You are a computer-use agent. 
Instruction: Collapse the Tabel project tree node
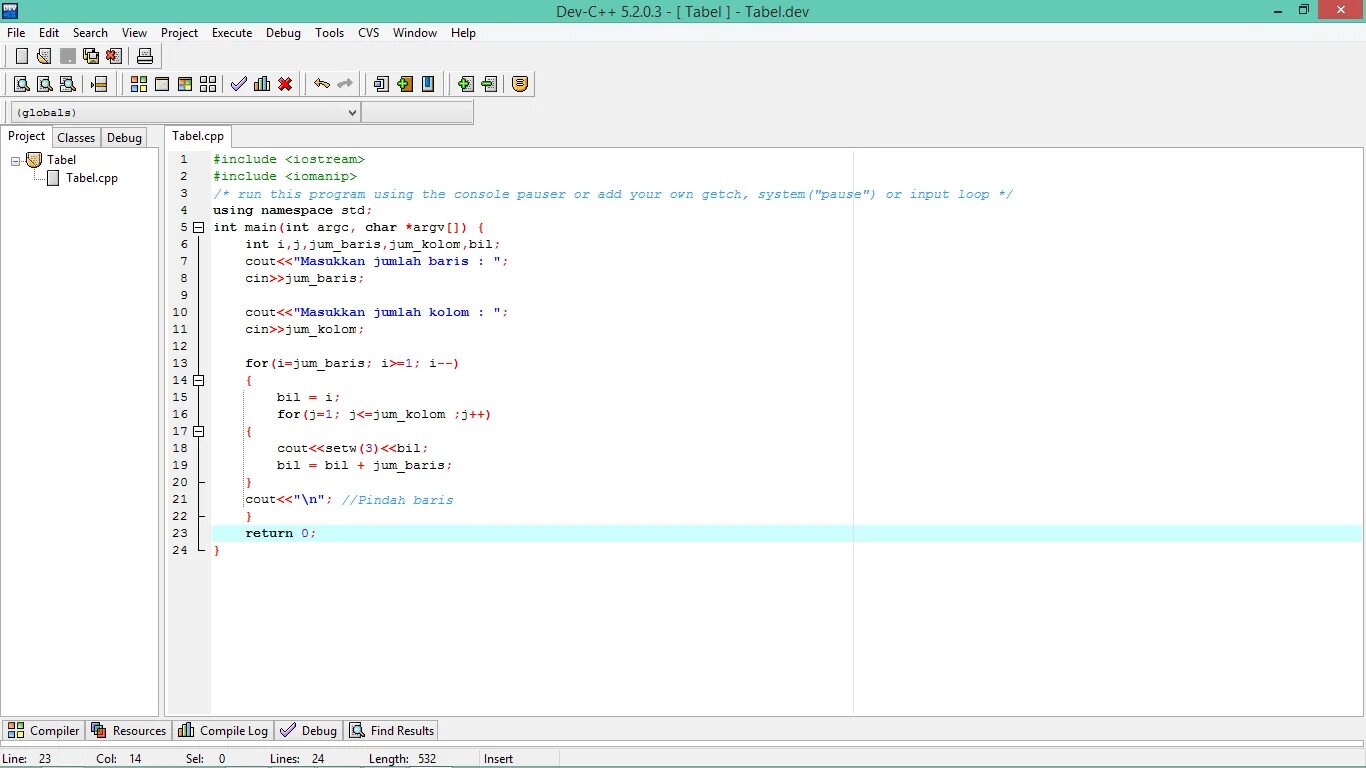(16, 160)
